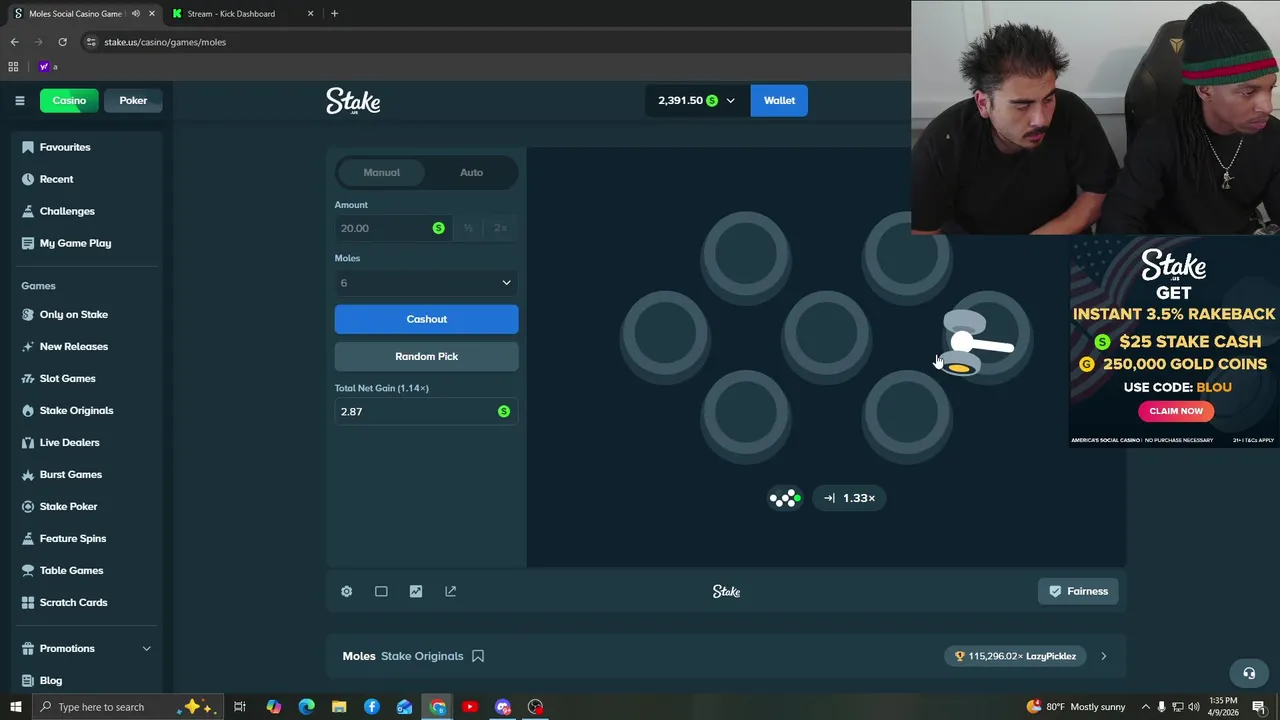Click CLAIM NOW on the Stake promo

tap(1176, 411)
